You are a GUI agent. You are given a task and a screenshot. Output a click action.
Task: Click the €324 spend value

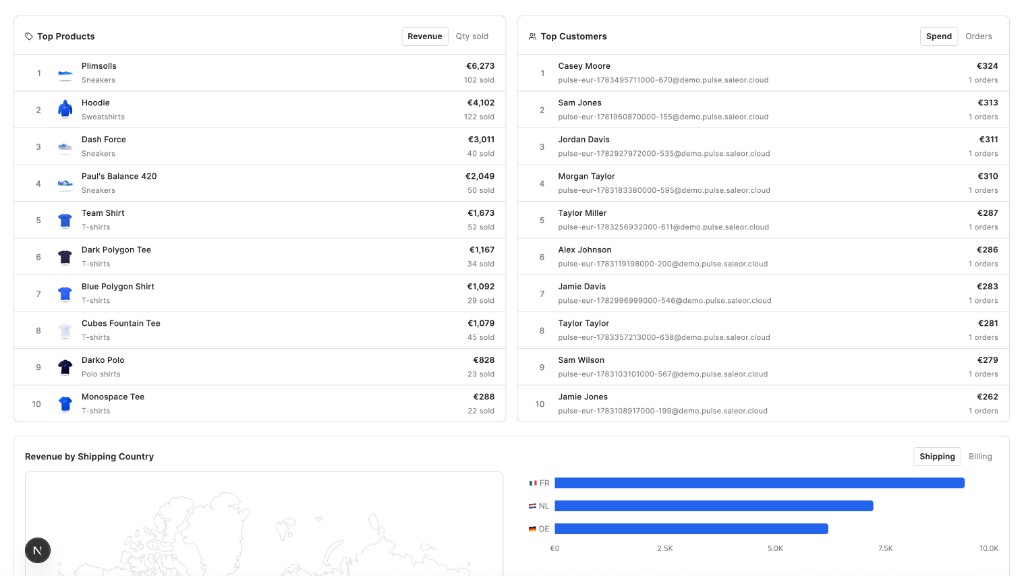click(987, 66)
